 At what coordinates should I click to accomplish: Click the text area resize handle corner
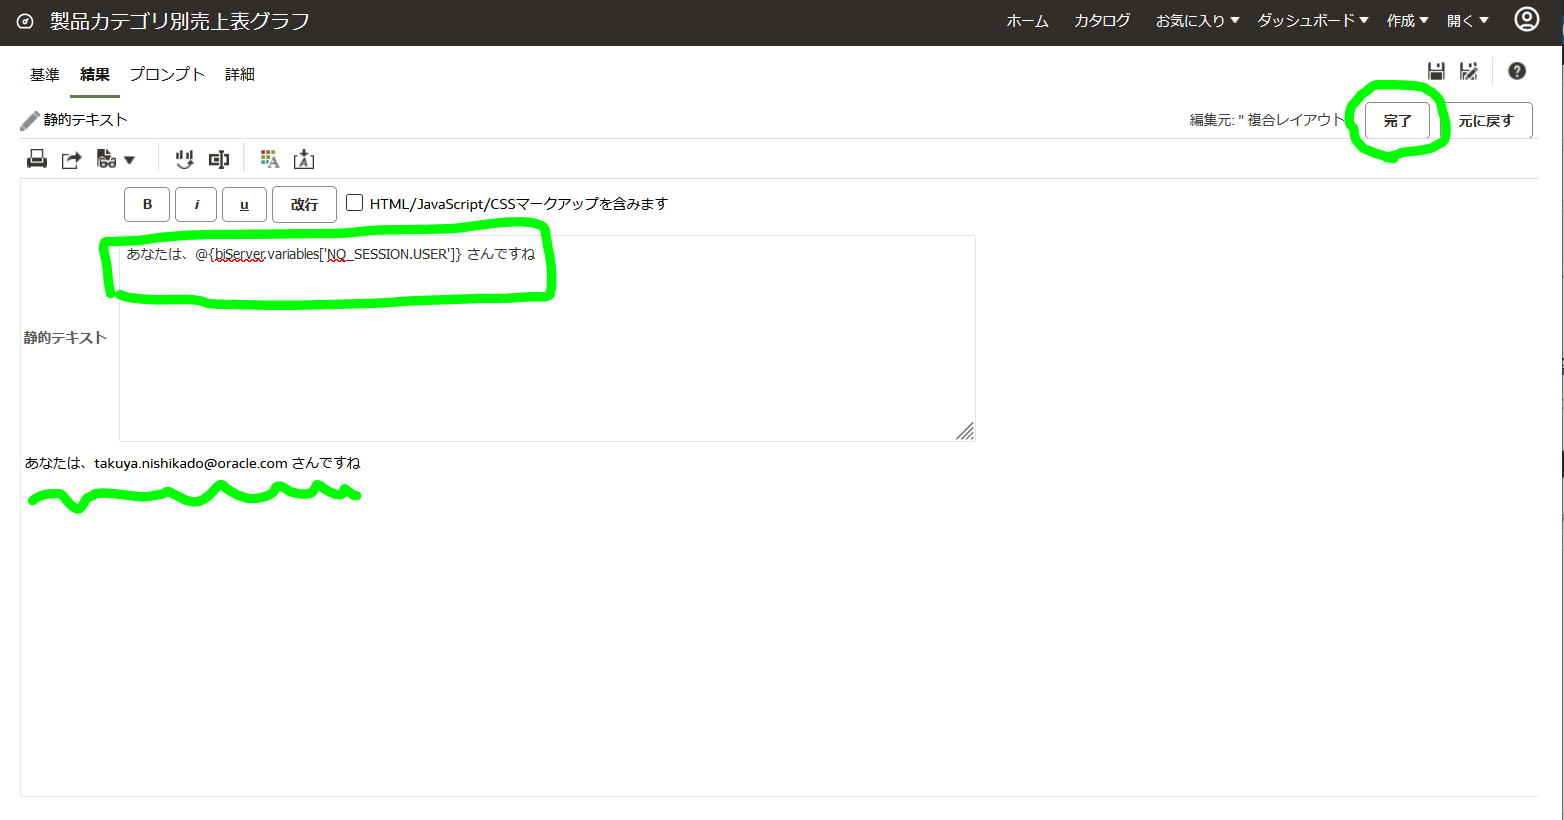pyautogui.click(x=965, y=431)
